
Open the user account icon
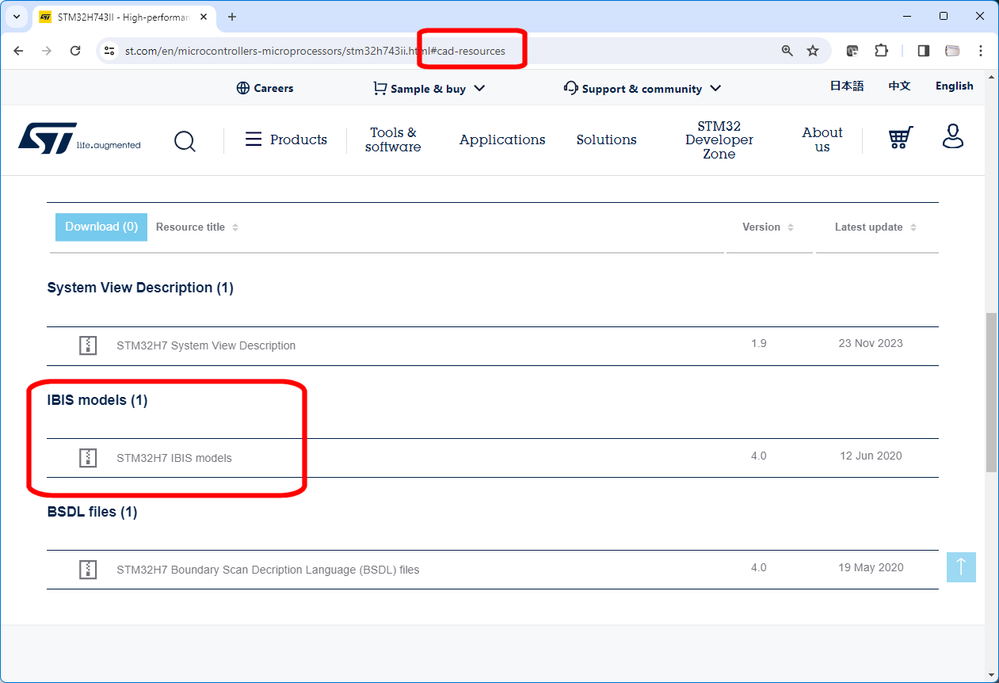pos(952,136)
